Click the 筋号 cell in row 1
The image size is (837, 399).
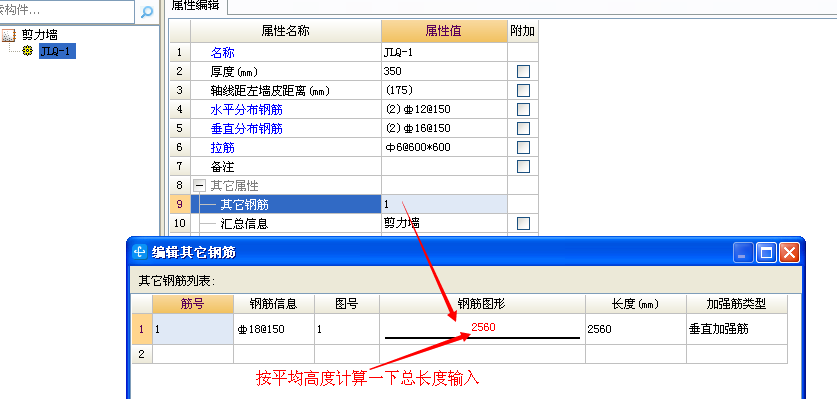coord(193,329)
